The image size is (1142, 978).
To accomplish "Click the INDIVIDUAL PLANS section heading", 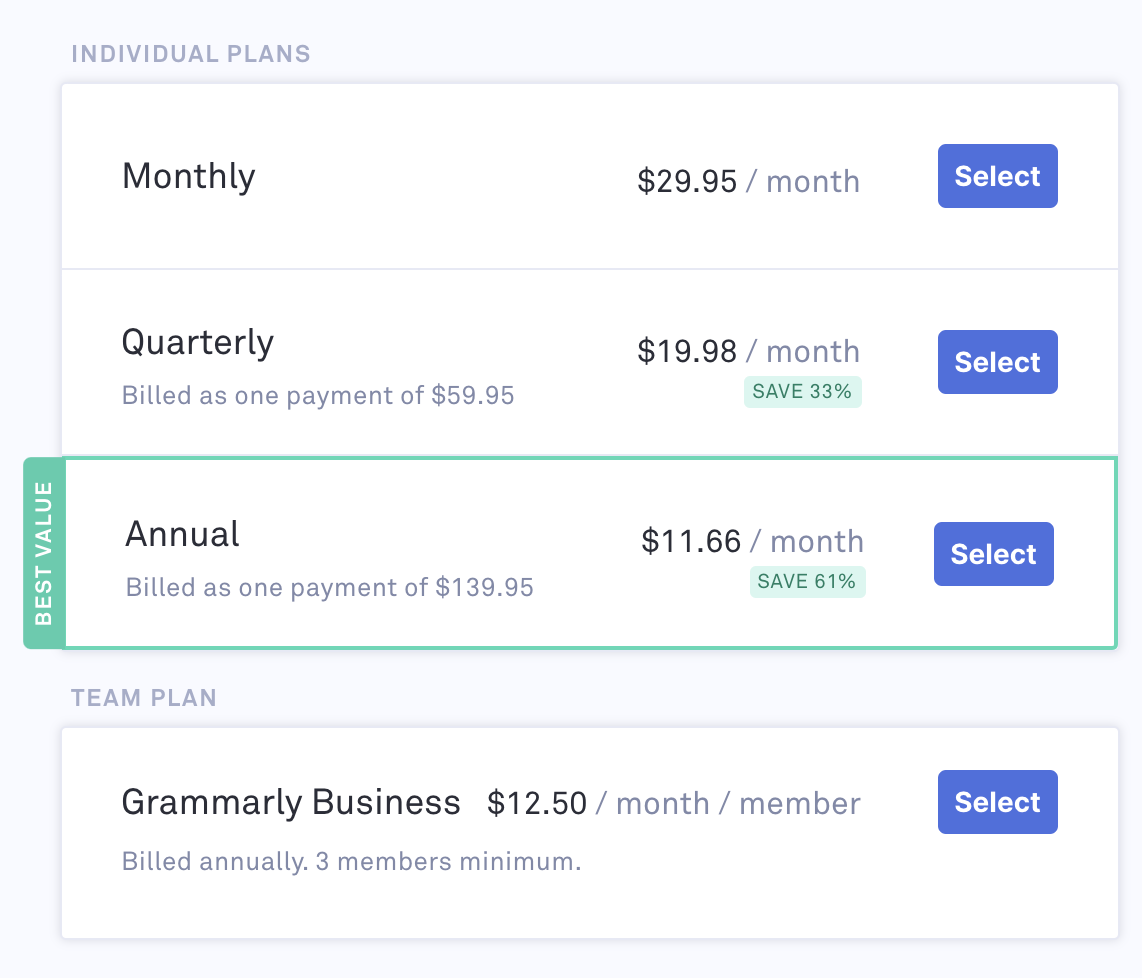I will pyautogui.click(x=191, y=54).
